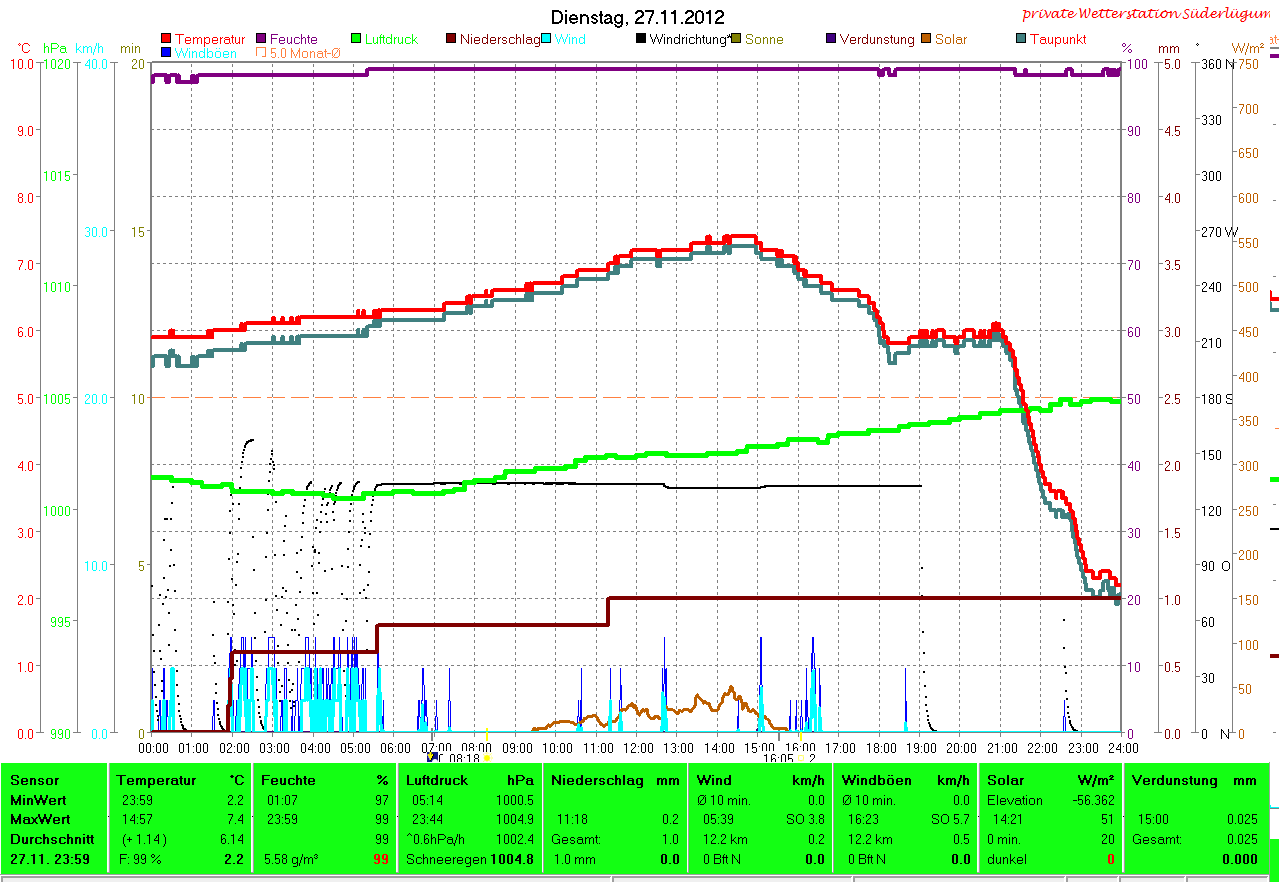Click the 12:00 label on time axis

(x=638, y=747)
